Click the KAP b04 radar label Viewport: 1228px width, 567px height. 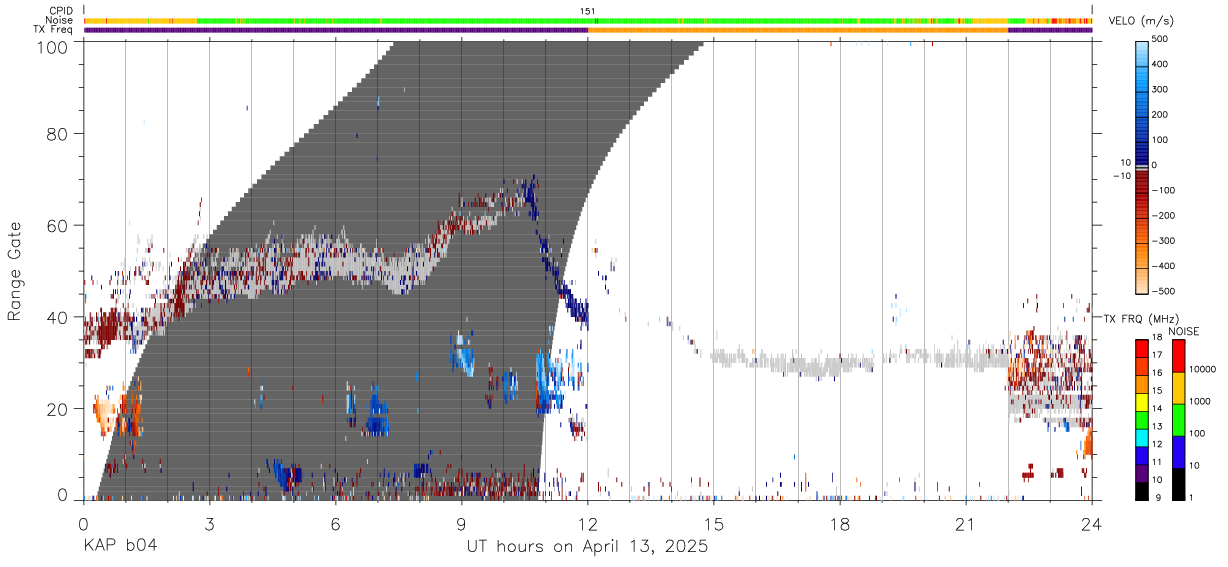pyautogui.click(x=119, y=546)
